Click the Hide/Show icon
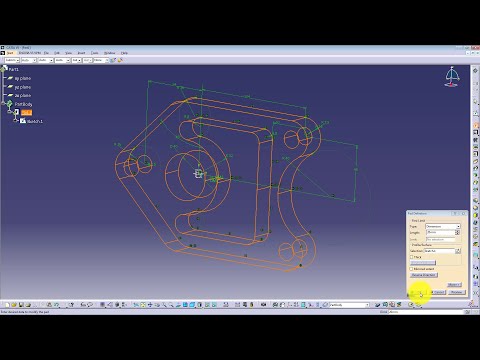480x360 pixels. [x=207, y=305]
